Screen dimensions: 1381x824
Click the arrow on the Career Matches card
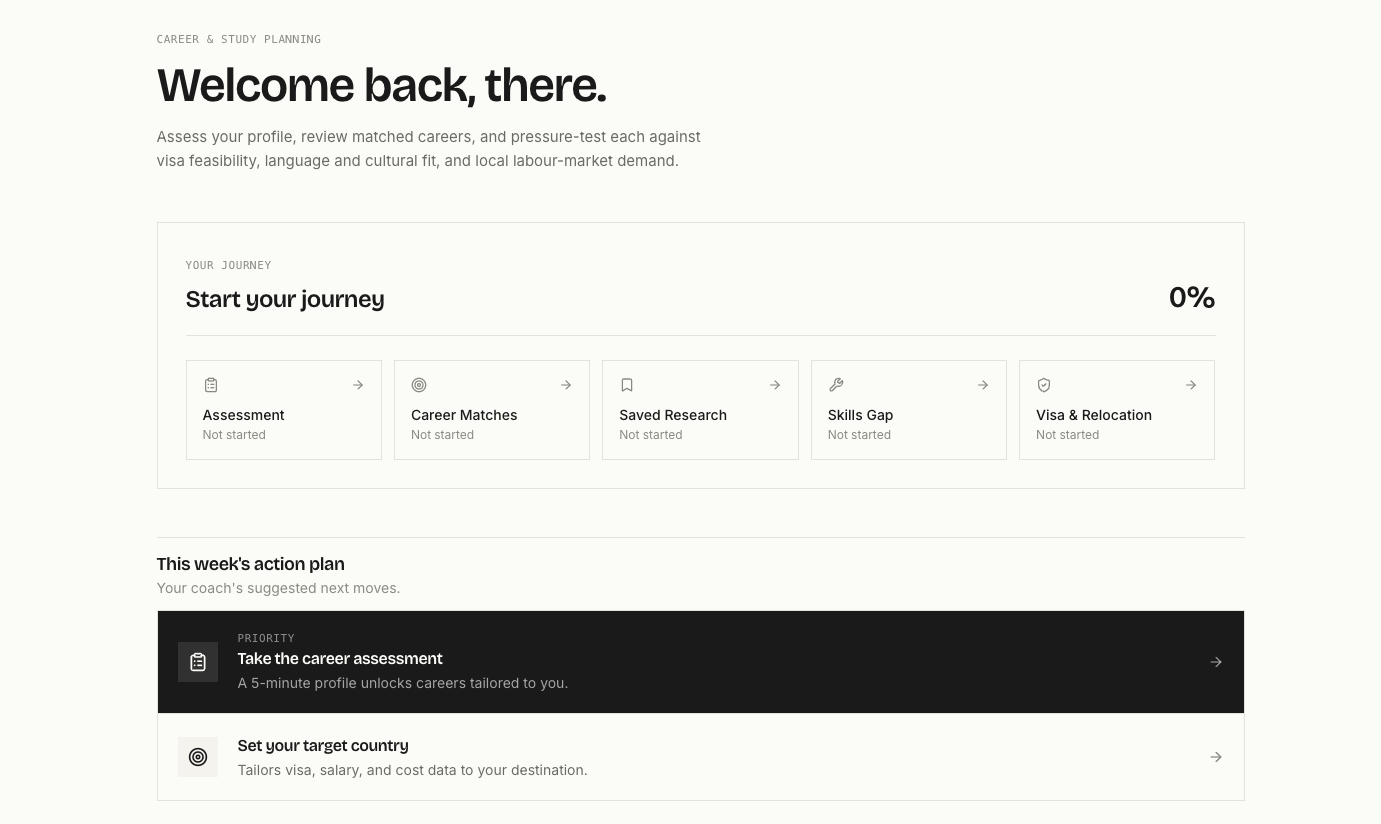566,385
